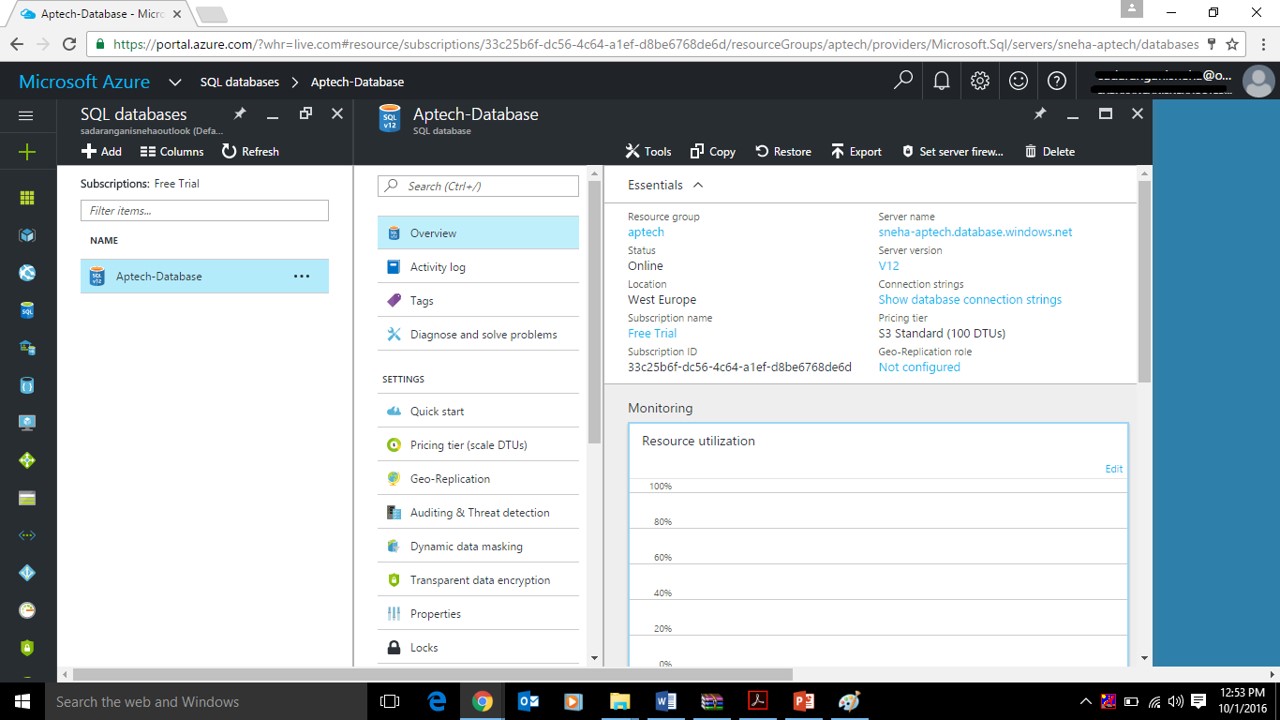Click Copy database command
Image resolution: width=1280 pixels, height=720 pixels.
click(x=712, y=151)
